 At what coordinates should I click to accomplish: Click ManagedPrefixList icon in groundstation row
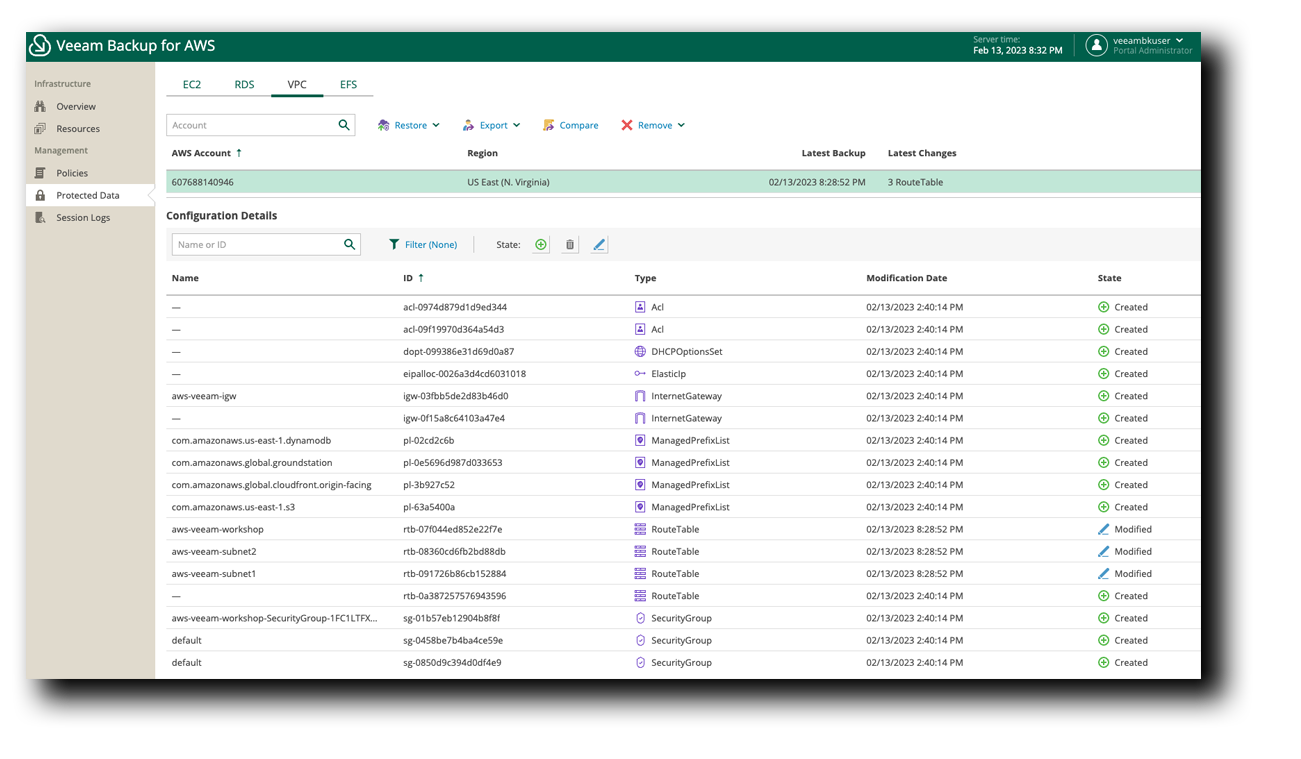pos(640,462)
